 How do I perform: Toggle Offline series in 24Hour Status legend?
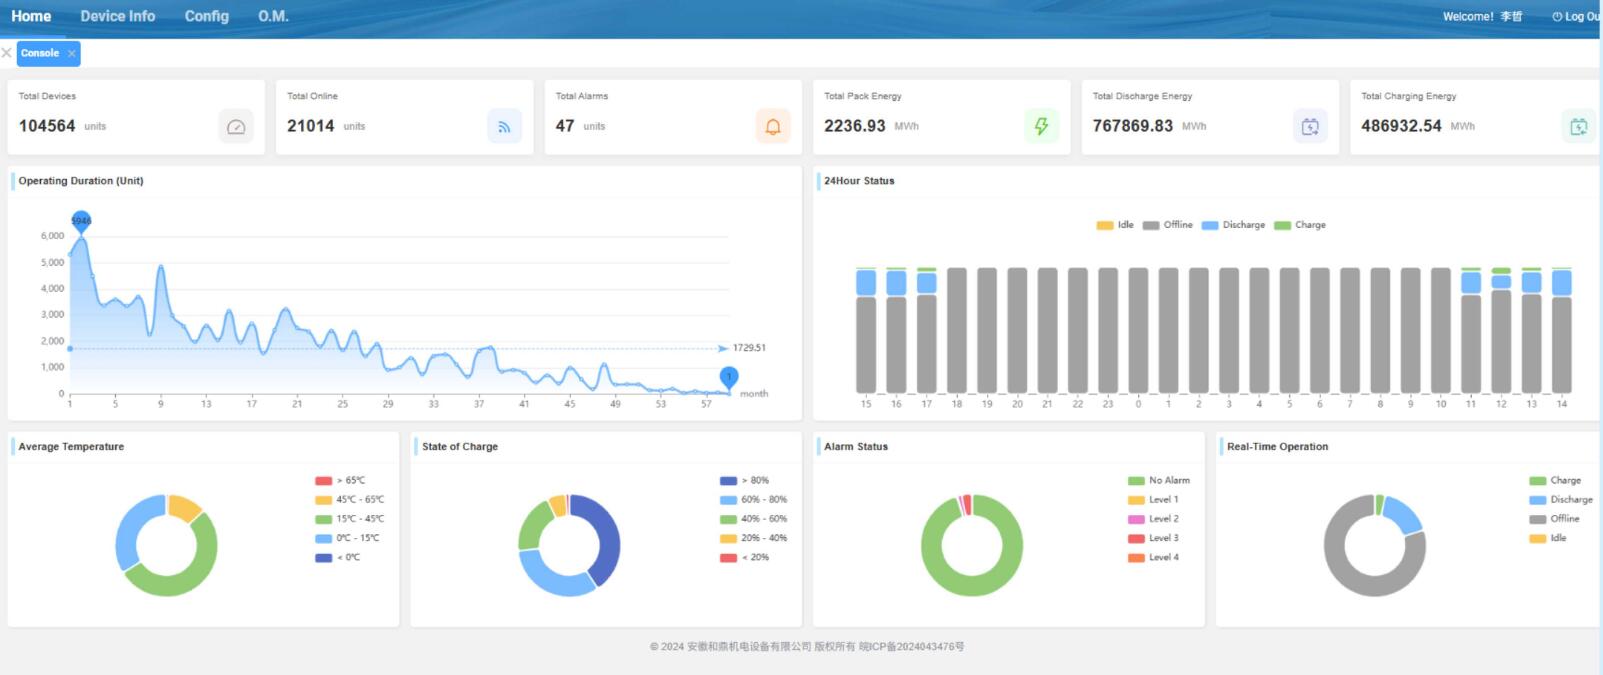[1167, 225]
